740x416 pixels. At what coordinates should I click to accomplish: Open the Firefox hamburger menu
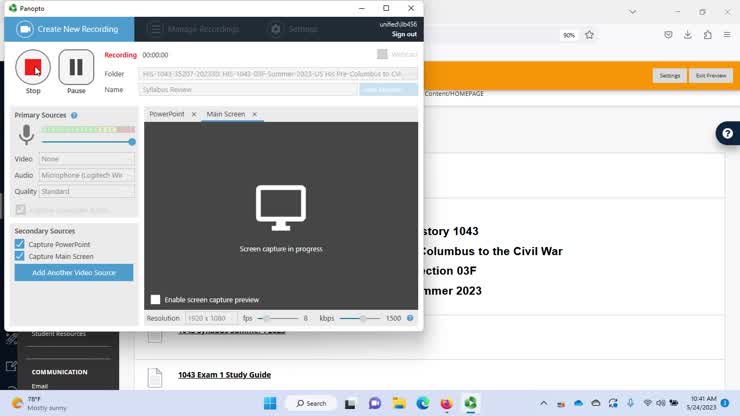coord(726,34)
